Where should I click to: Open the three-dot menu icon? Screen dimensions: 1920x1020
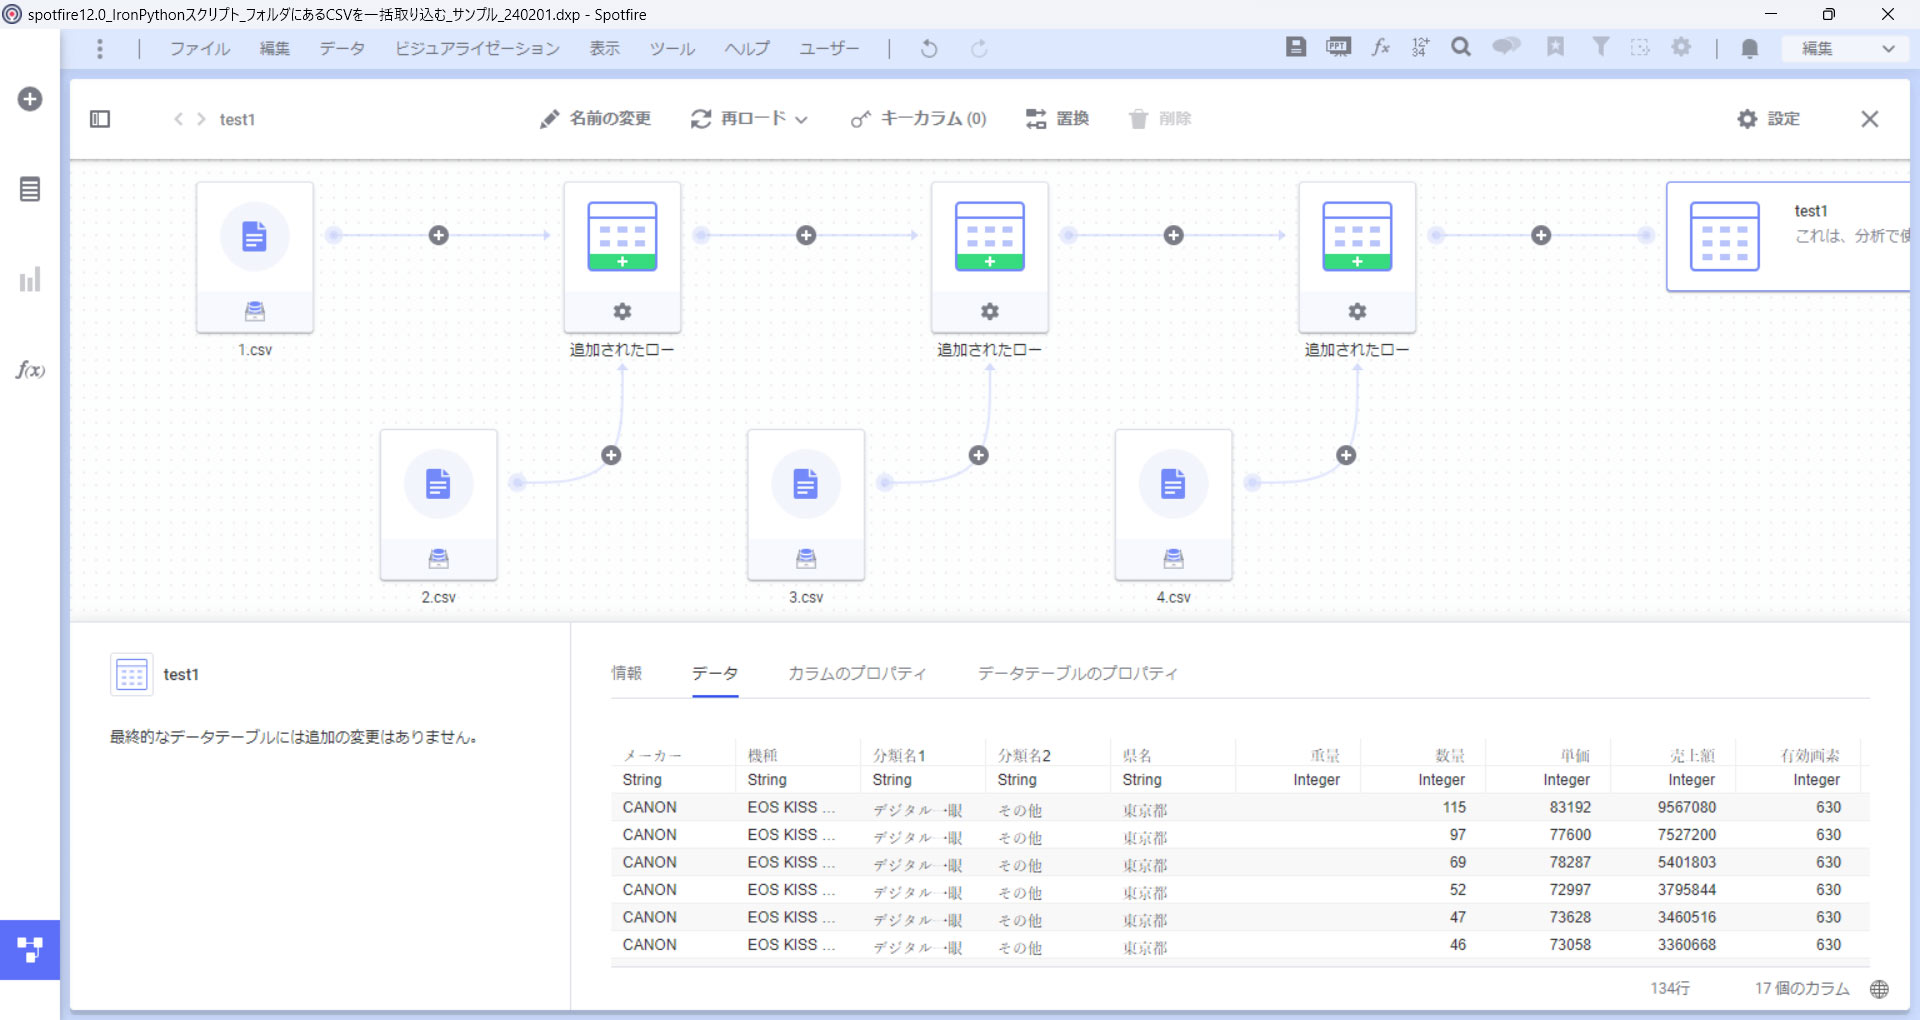point(99,48)
